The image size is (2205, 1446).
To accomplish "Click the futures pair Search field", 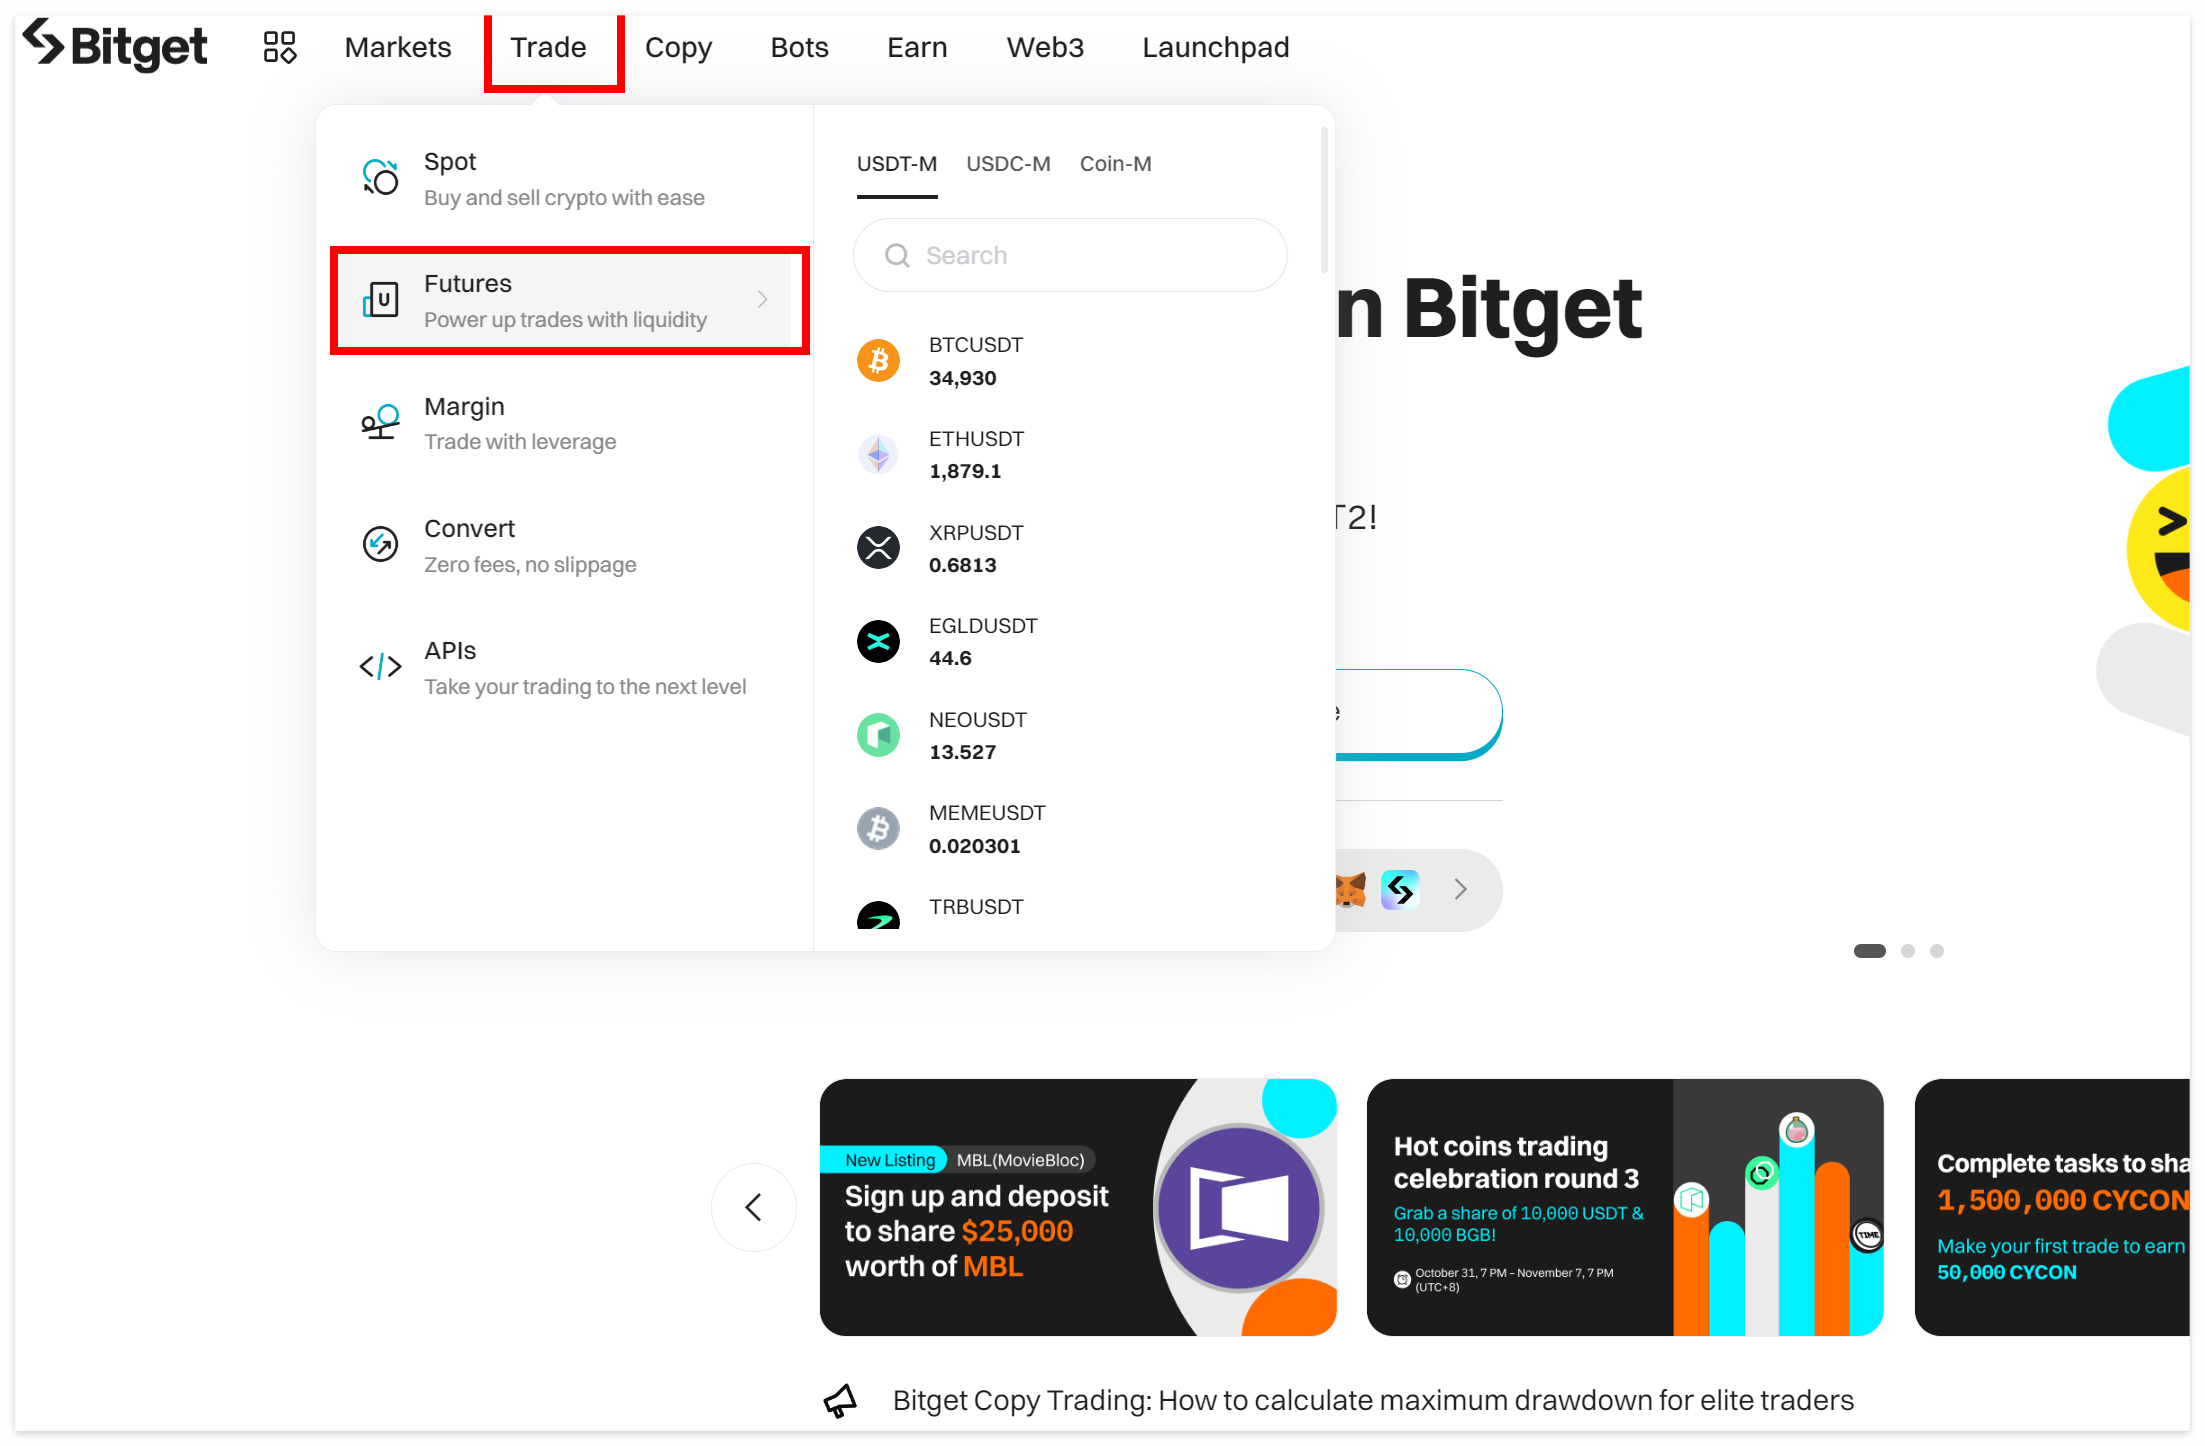I will [1070, 256].
